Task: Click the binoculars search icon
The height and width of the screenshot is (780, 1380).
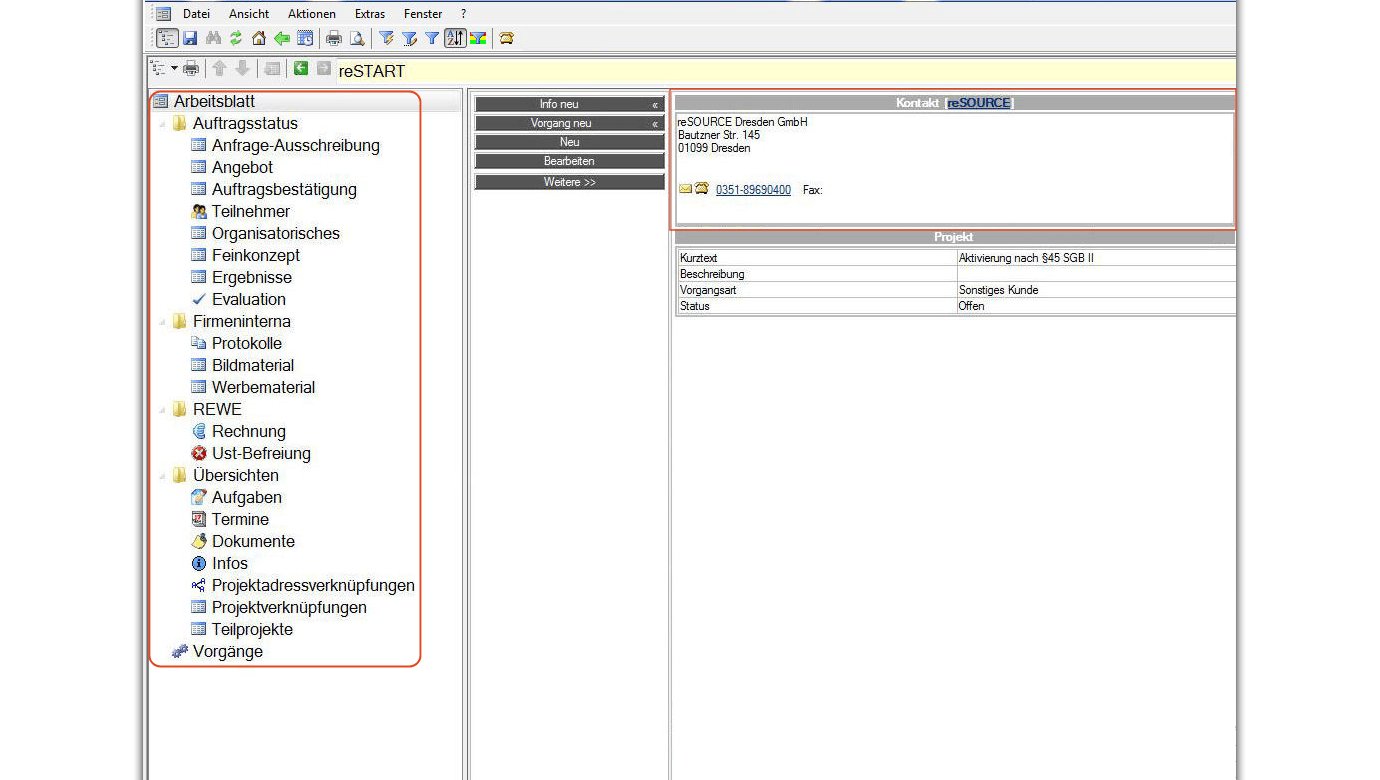Action: point(213,38)
